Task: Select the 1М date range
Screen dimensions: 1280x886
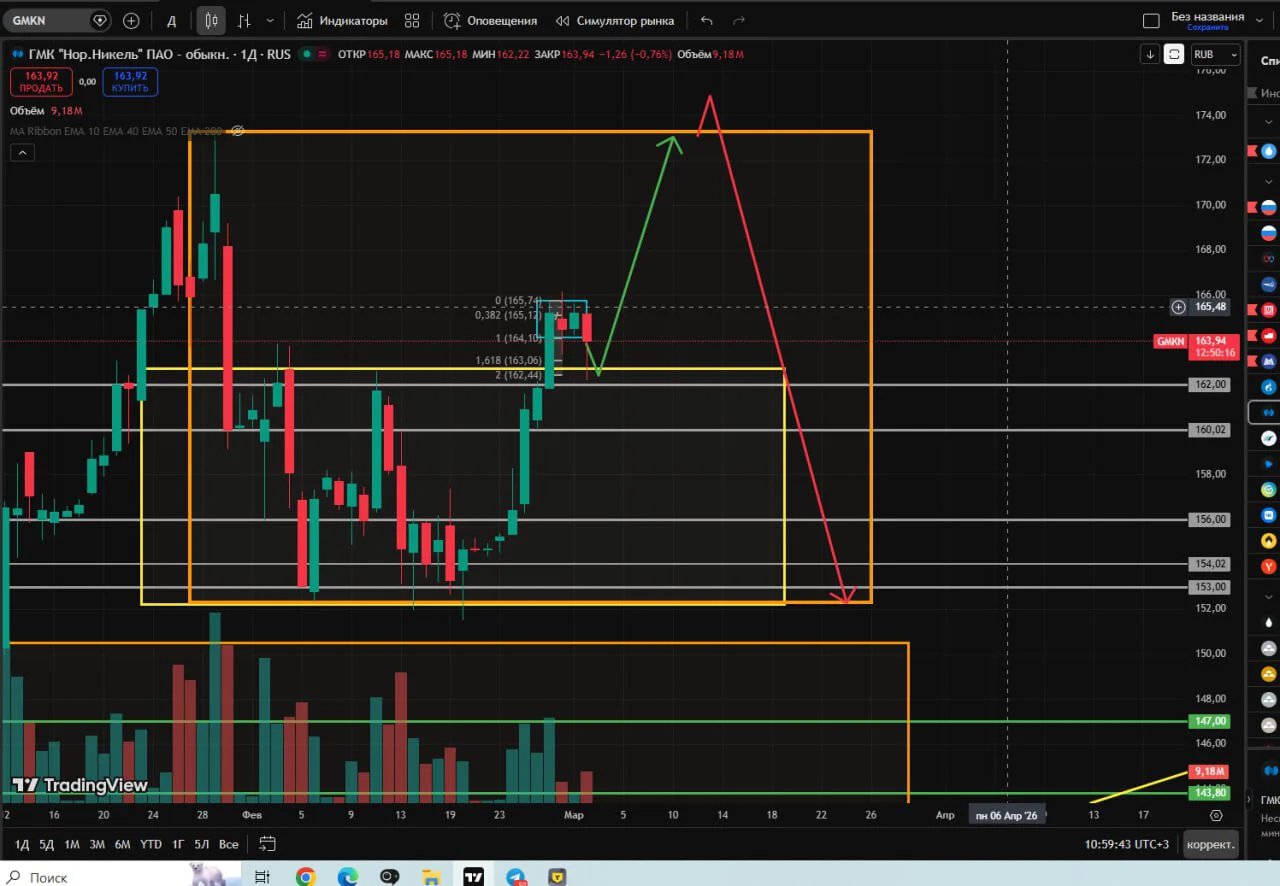Action: pyautogui.click(x=72, y=844)
